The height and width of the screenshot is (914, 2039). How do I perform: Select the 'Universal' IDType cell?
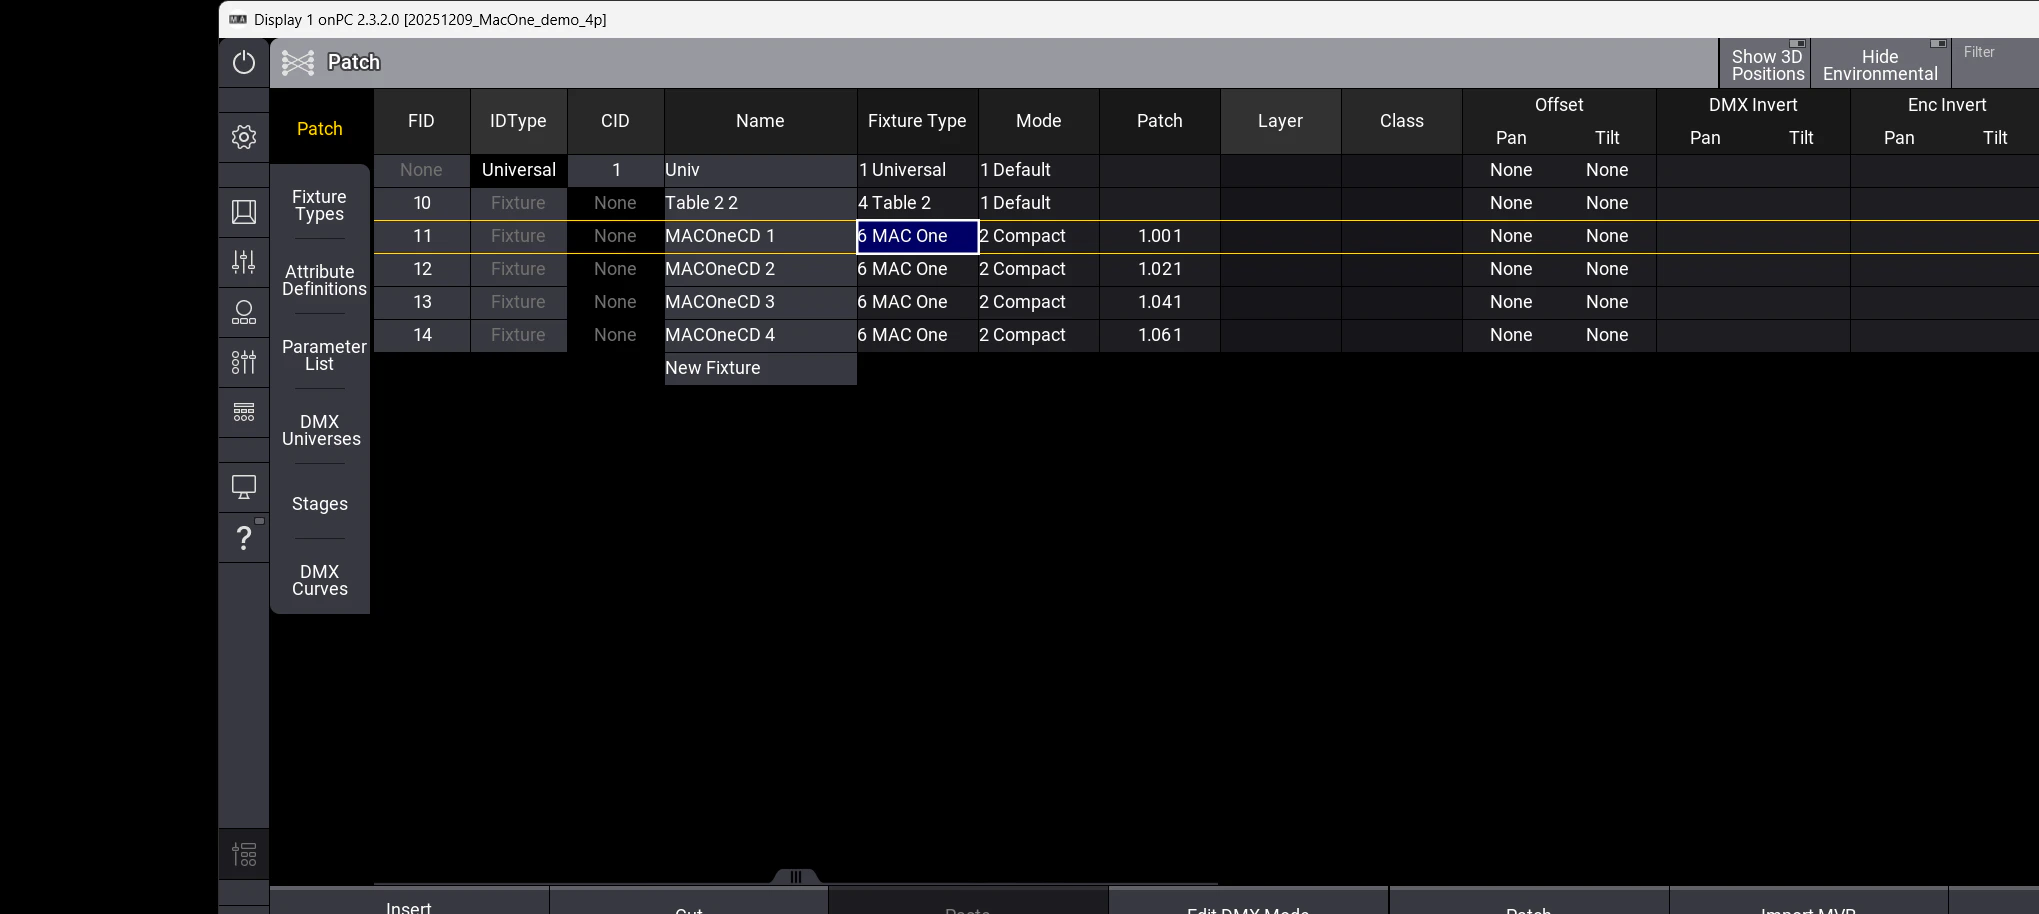pyautogui.click(x=518, y=170)
